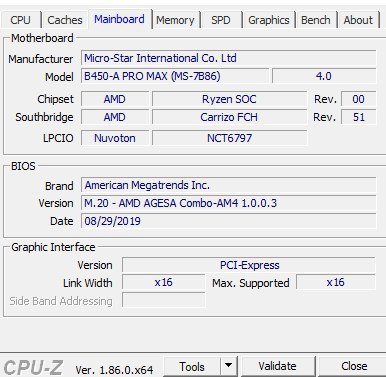Click the model revision value 4.0
The image size is (386, 377).
324,76
